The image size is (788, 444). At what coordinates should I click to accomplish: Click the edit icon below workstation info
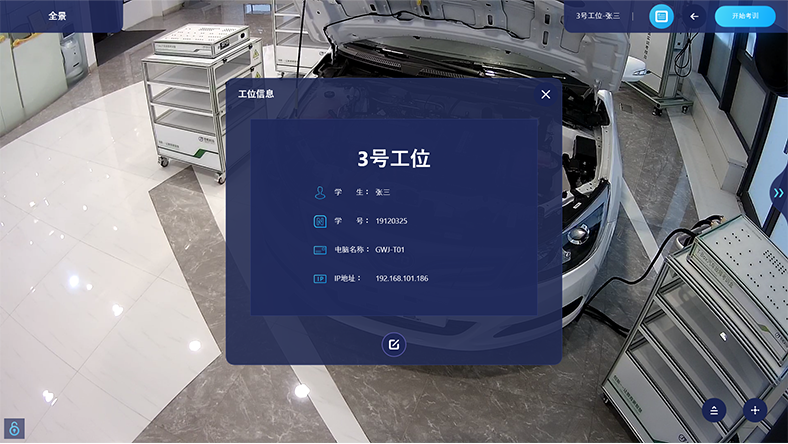393,344
